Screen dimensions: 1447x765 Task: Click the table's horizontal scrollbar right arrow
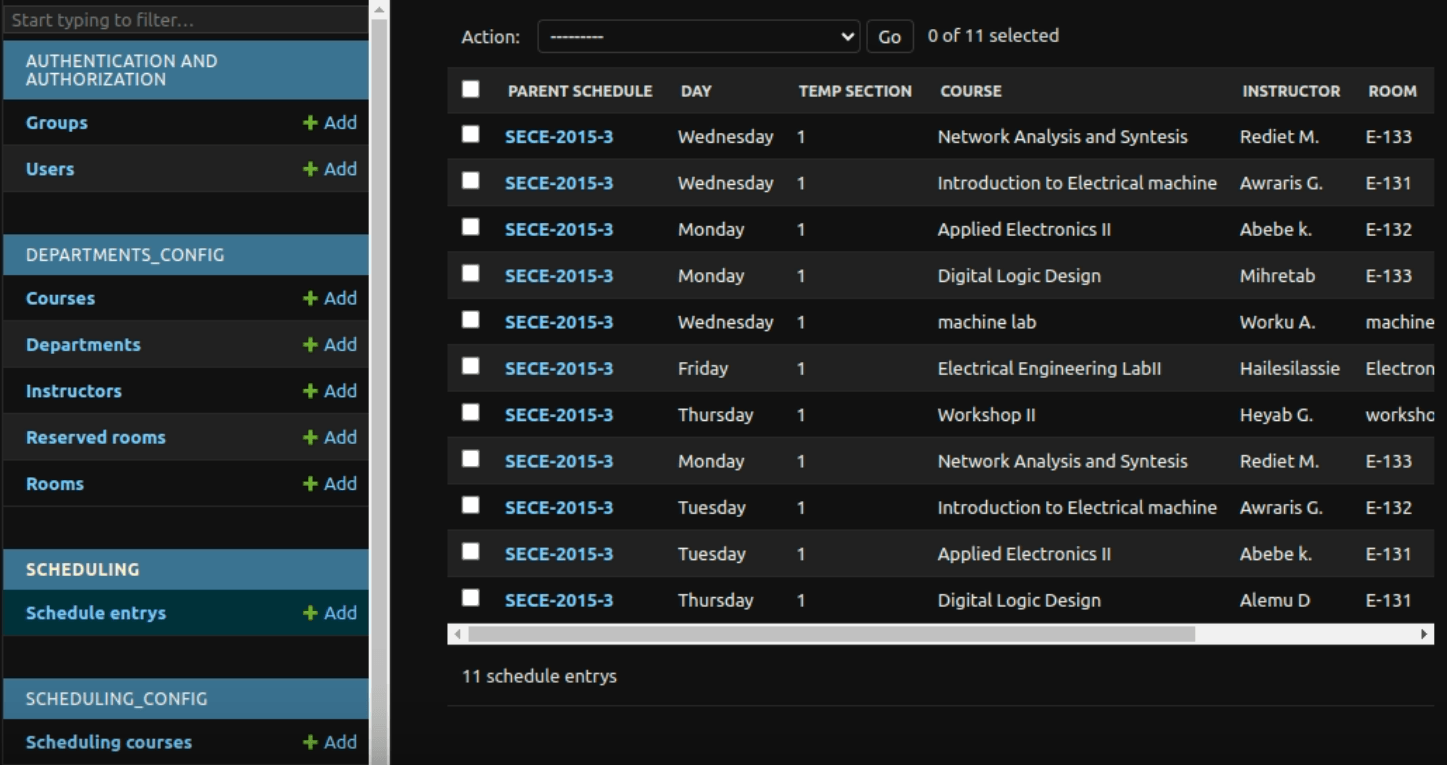pos(1424,634)
